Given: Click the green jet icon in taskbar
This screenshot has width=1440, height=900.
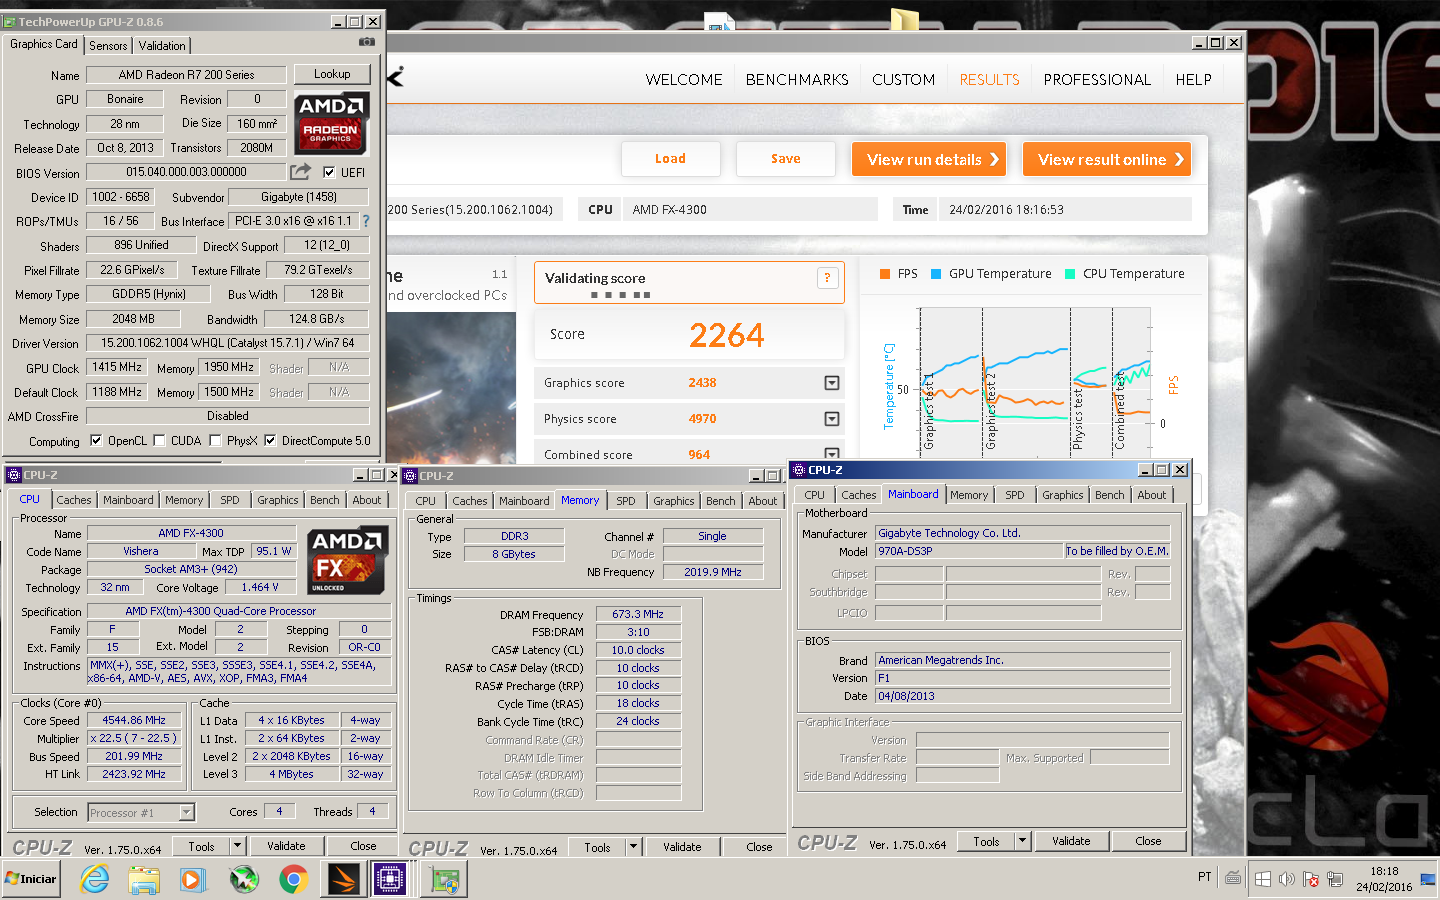Looking at the screenshot, I should click(243, 879).
